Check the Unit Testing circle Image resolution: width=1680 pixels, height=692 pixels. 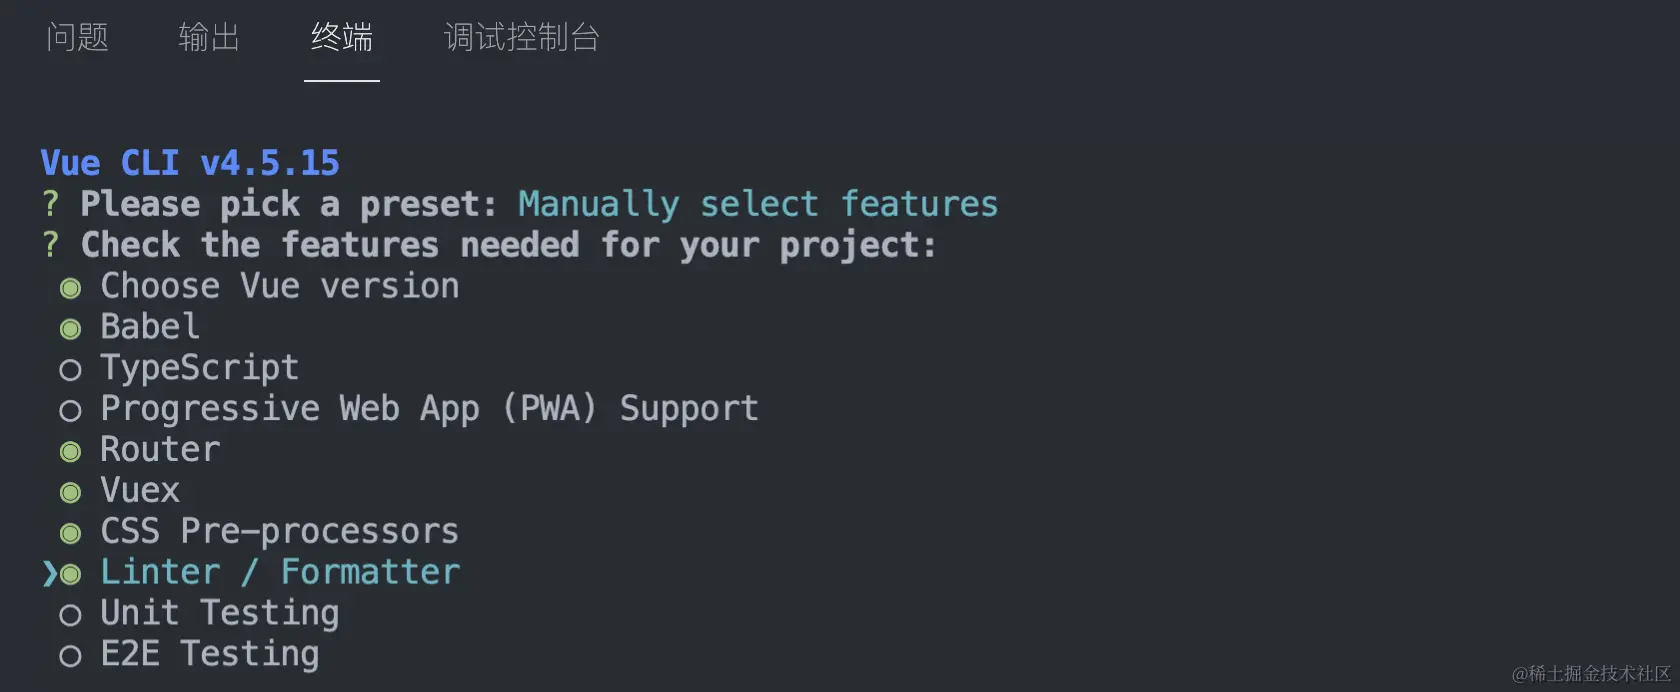tap(70, 615)
